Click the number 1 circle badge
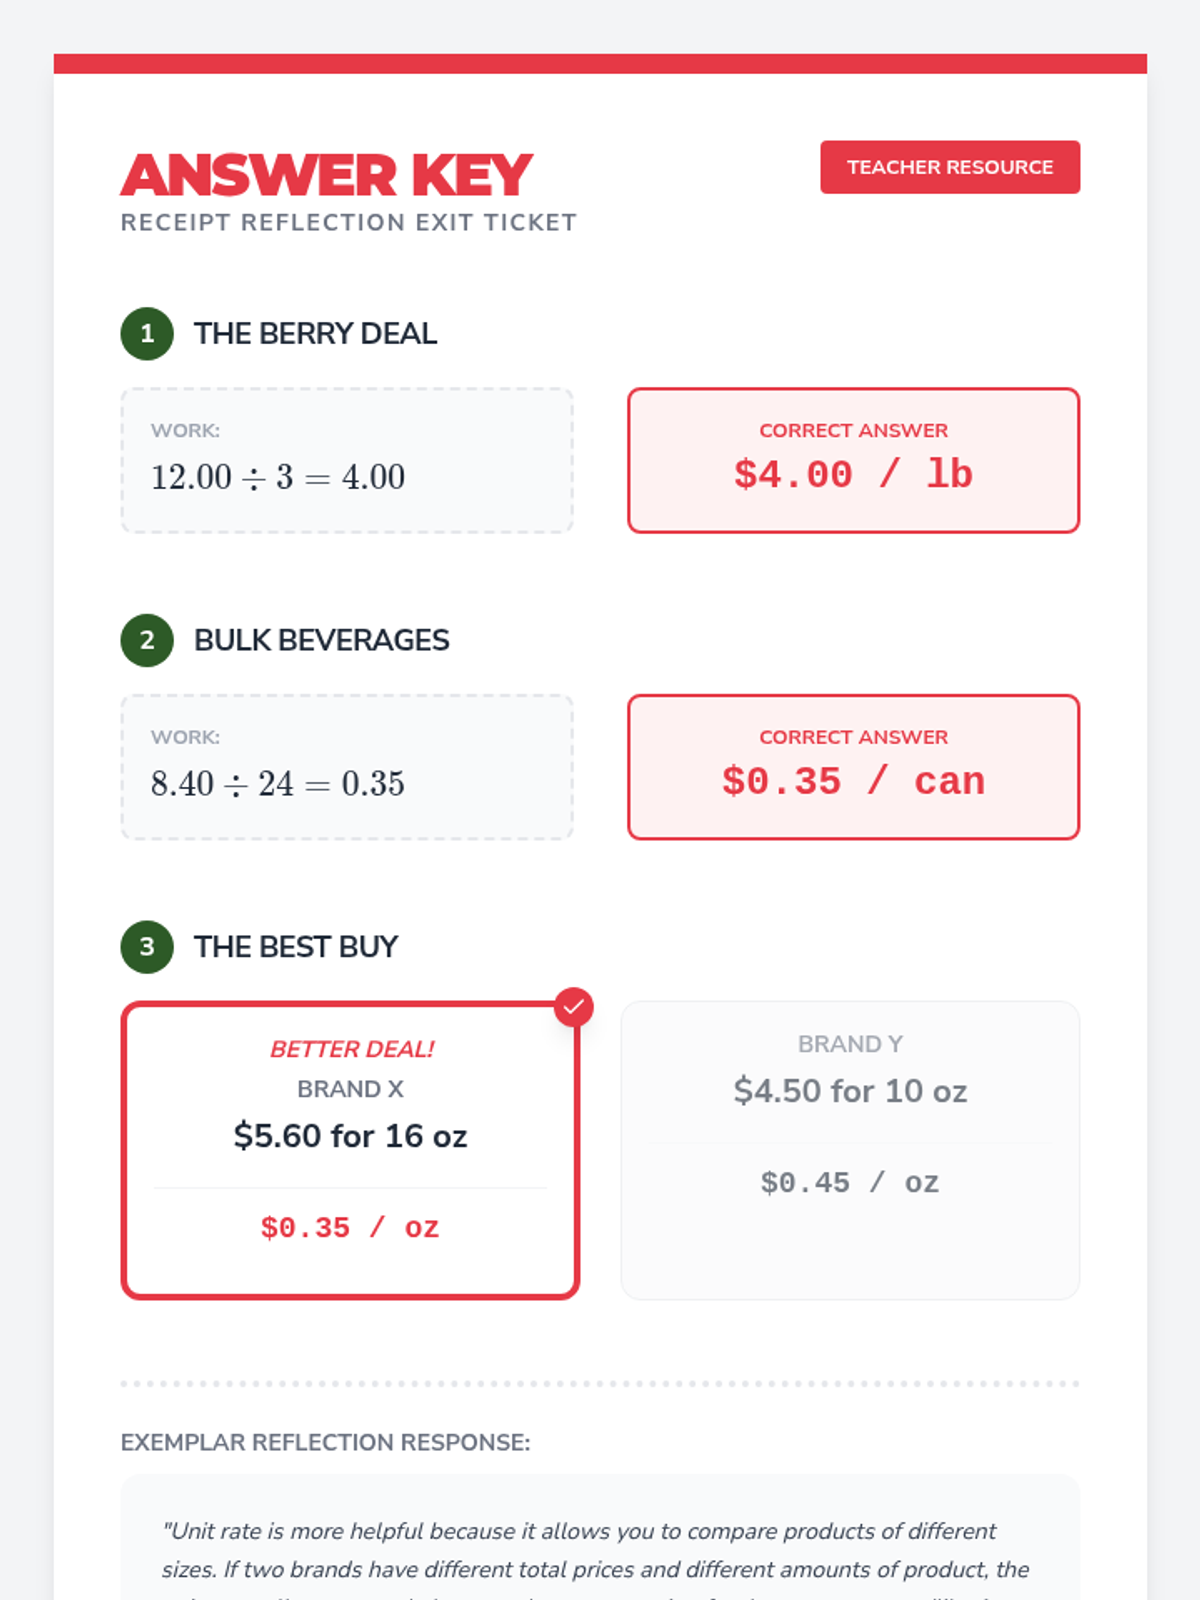 pos(147,334)
